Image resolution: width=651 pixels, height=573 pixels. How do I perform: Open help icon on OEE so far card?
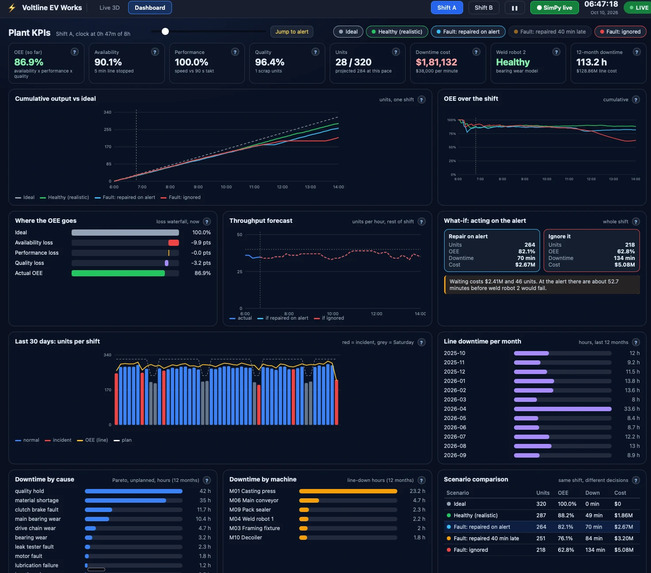click(x=74, y=52)
